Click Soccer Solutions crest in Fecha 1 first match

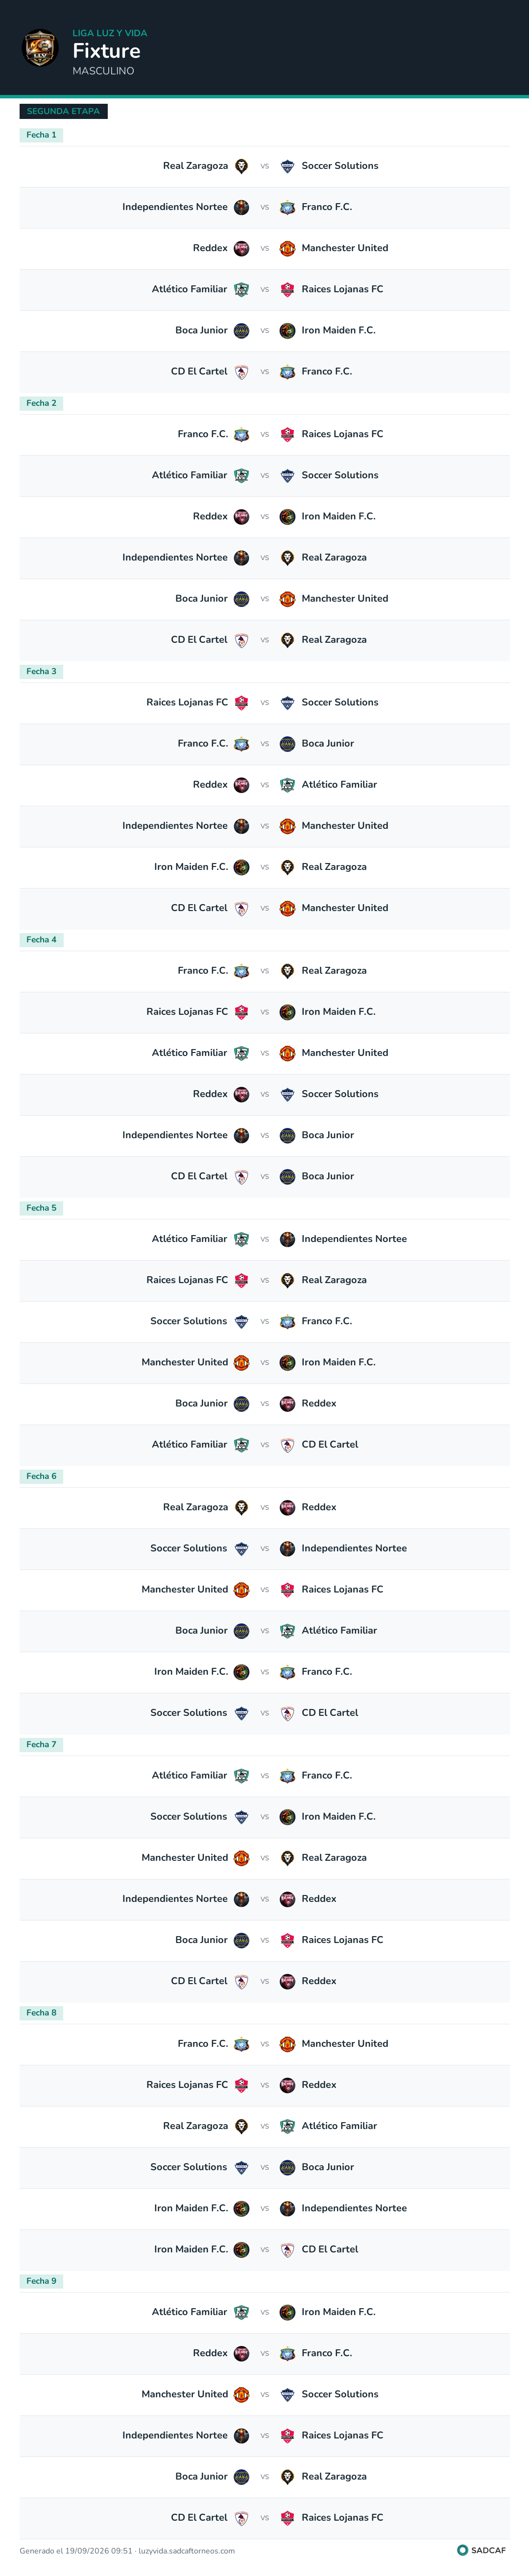[287, 166]
